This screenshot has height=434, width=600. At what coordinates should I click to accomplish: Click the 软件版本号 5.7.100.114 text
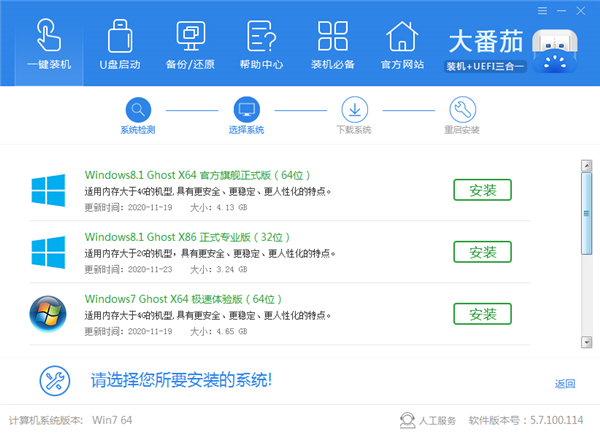click(x=526, y=420)
